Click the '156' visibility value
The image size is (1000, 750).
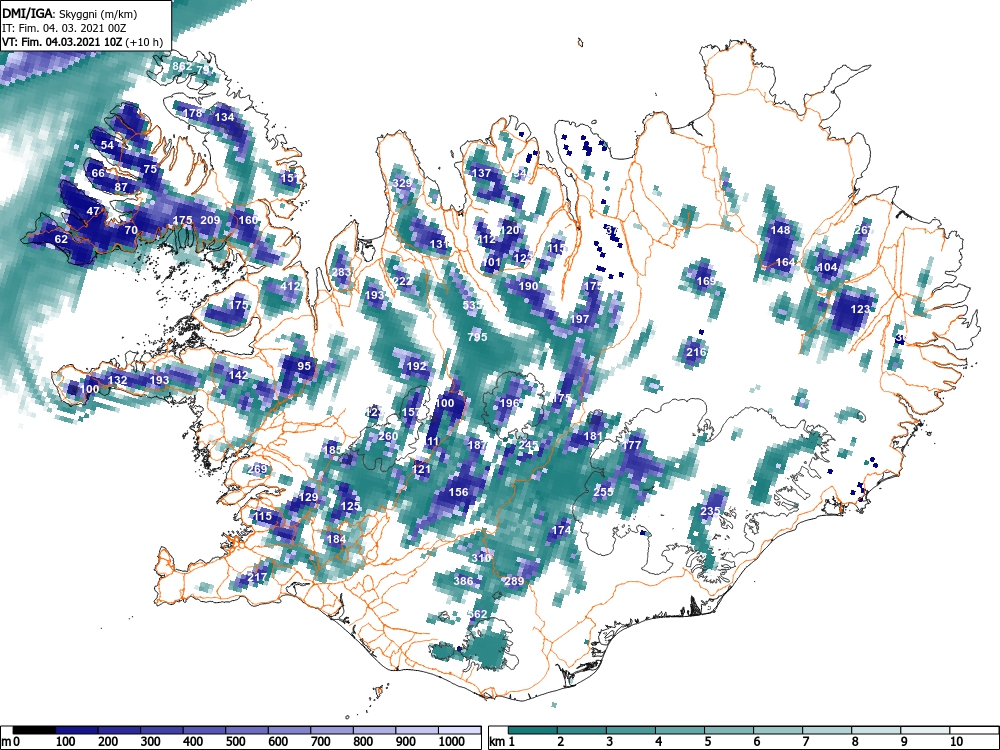click(459, 492)
